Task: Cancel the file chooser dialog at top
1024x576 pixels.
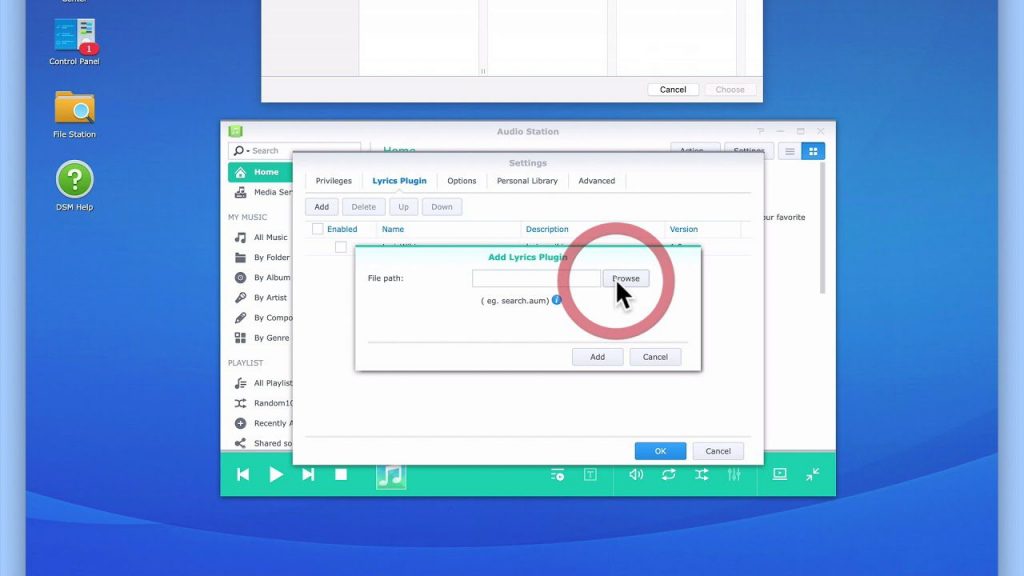Action: 673,89
